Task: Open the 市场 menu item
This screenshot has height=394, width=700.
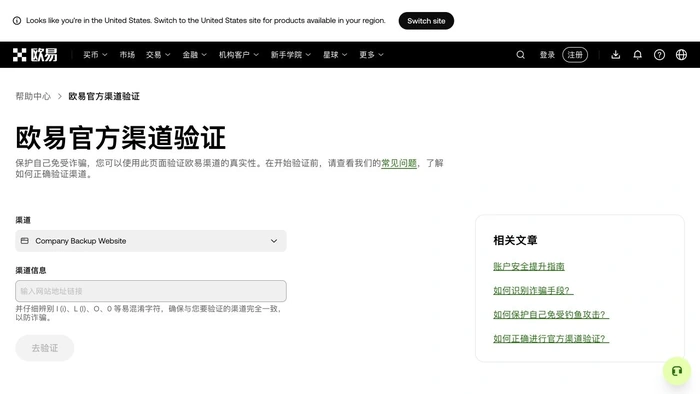Action: 127,54
